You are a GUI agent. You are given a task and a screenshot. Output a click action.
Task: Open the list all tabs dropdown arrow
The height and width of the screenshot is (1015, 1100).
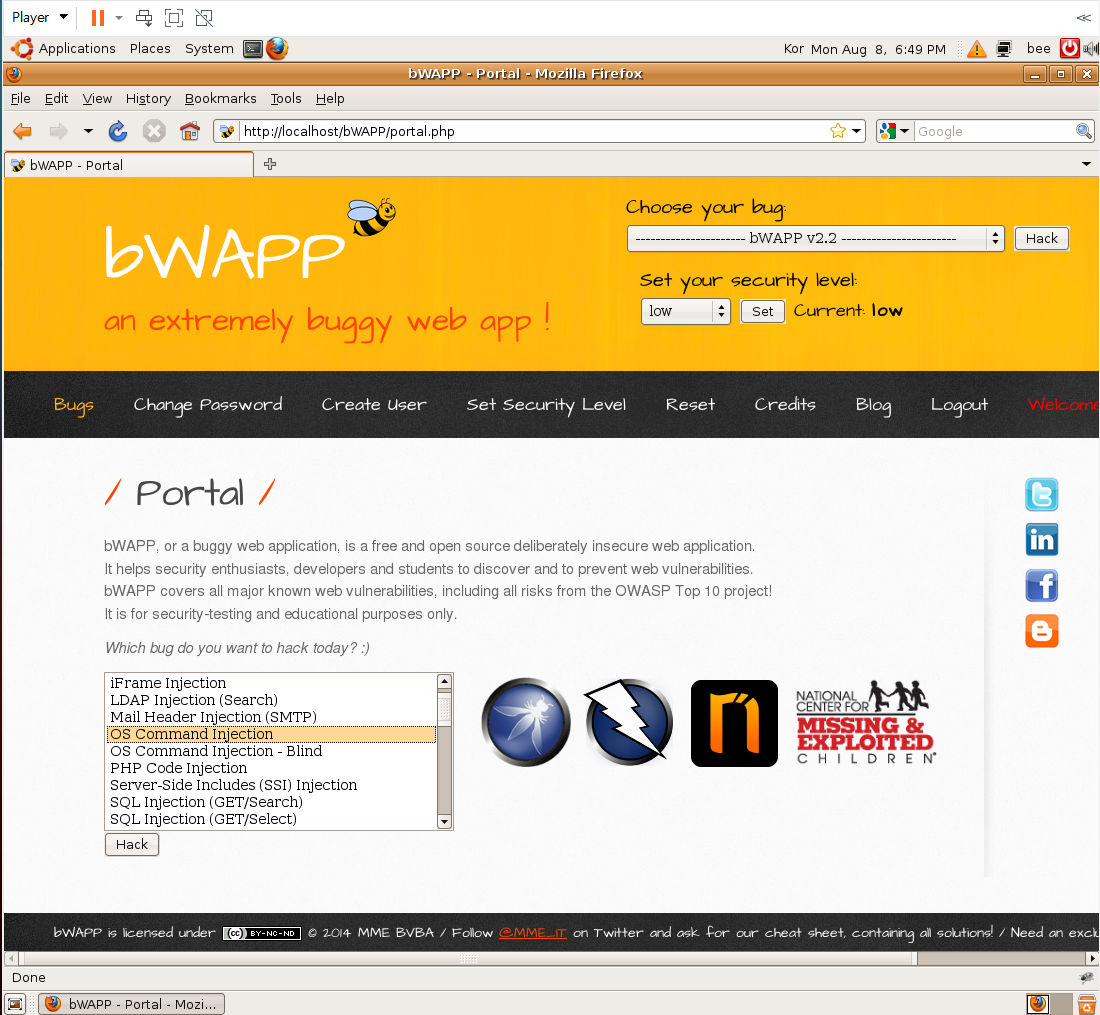1086,164
